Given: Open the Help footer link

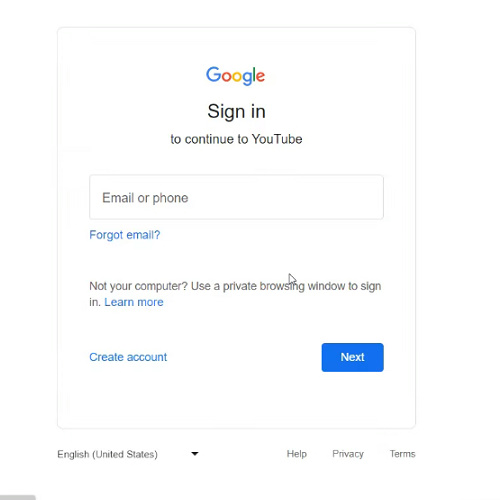Looking at the screenshot, I should click(x=296, y=454).
